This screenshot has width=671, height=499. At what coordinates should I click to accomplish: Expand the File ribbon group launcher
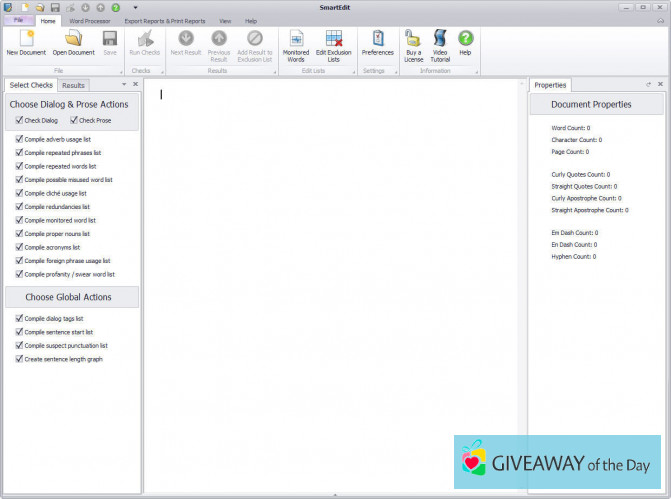[121, 72]
